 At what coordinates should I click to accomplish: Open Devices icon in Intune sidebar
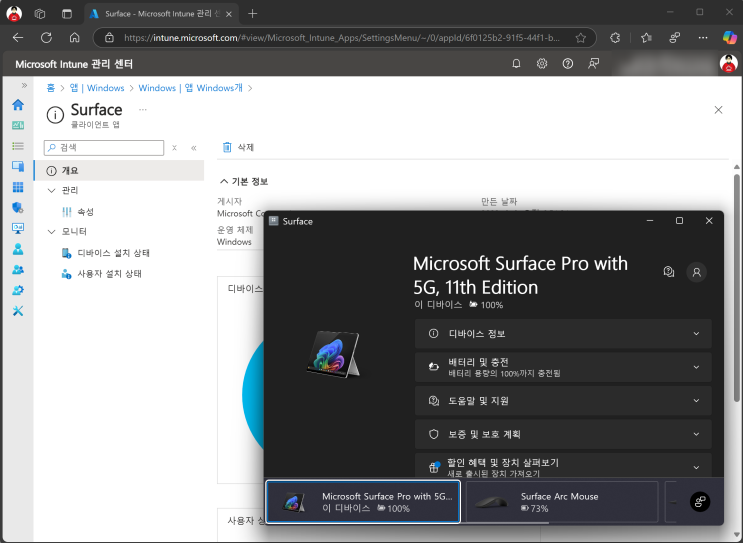tap(18, 166)
